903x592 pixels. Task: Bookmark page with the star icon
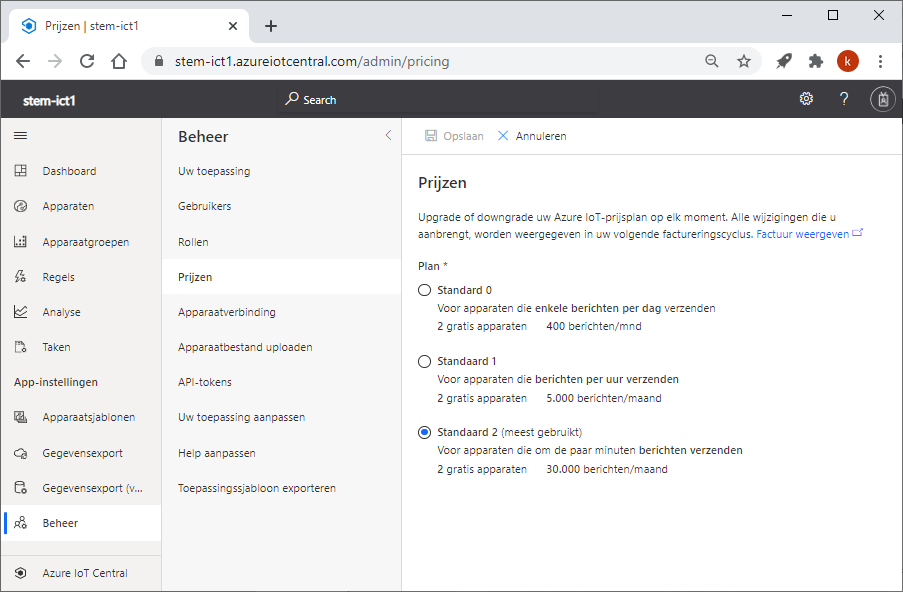[x=744, y=61]
